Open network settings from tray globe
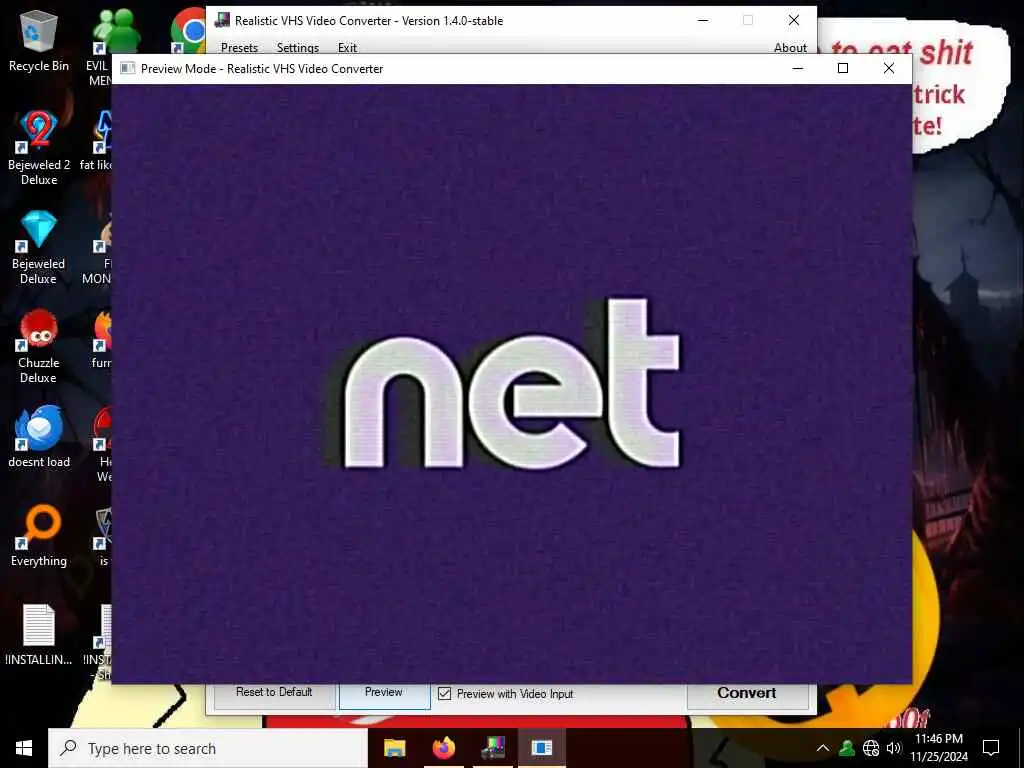The width and height of the screenshot is (1024, 768). pyautogui.click(x=871, y=748)
